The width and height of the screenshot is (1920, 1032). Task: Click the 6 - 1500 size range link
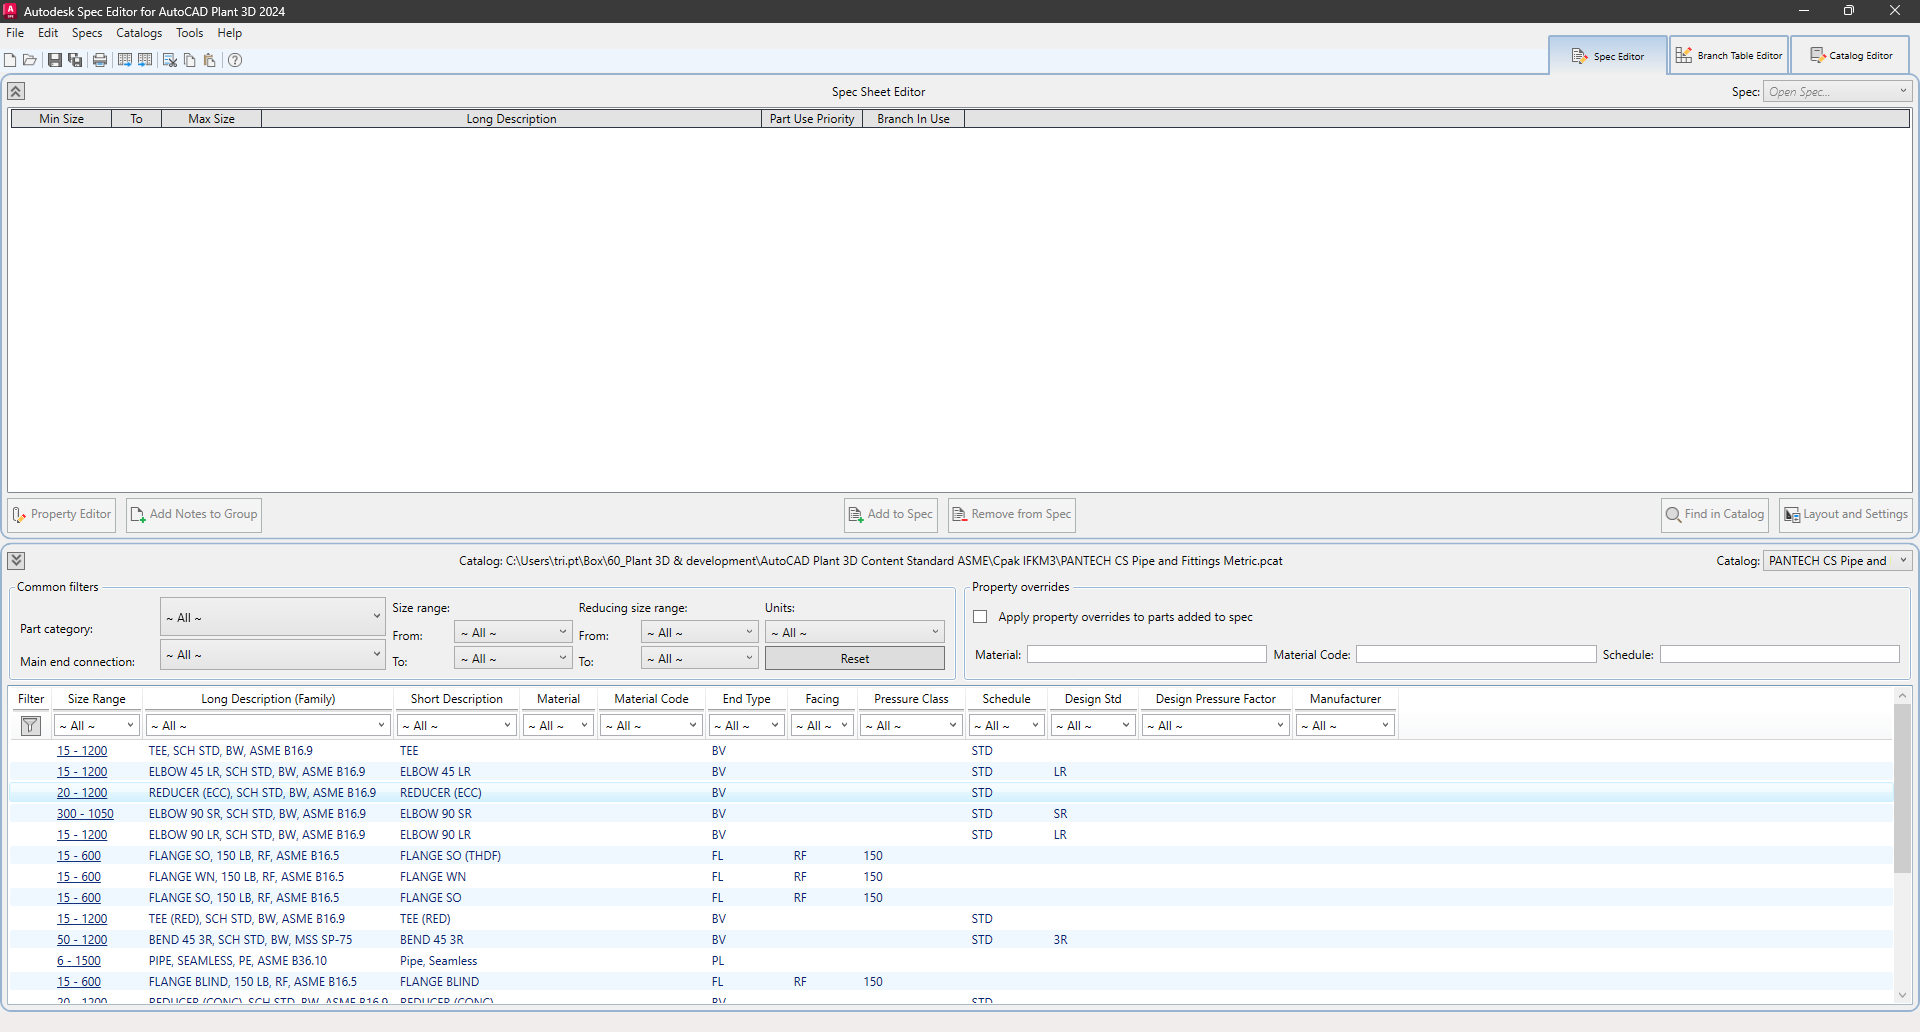point(79,961)
